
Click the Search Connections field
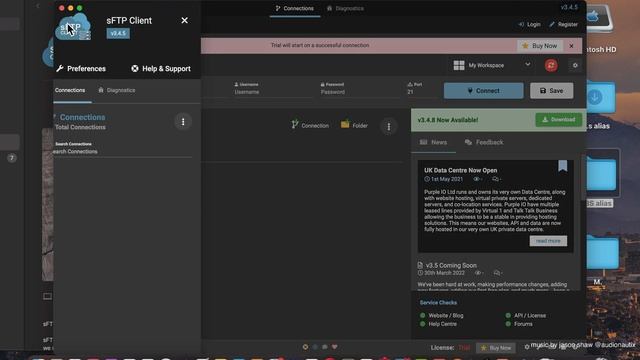pos(122,151)
